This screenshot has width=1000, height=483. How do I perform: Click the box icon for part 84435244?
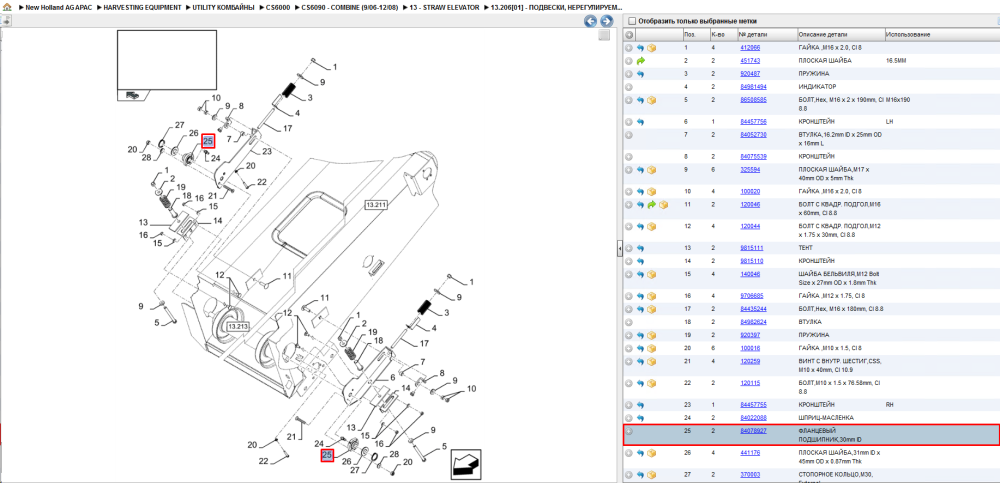(652, 309)
